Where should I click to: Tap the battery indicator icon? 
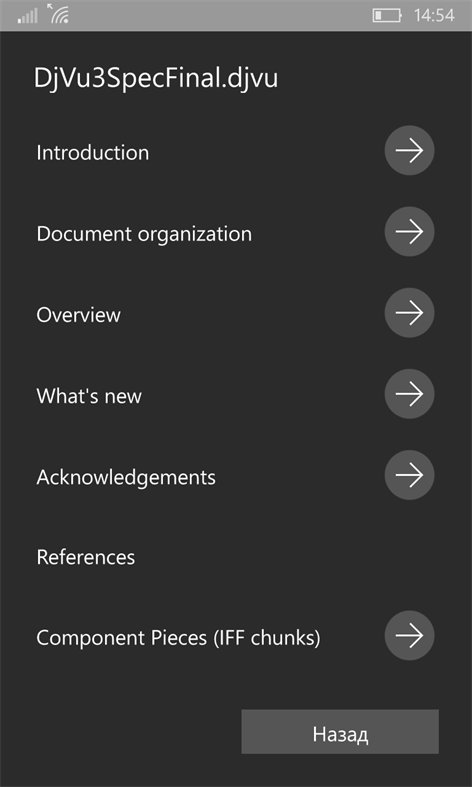[387, 16]
